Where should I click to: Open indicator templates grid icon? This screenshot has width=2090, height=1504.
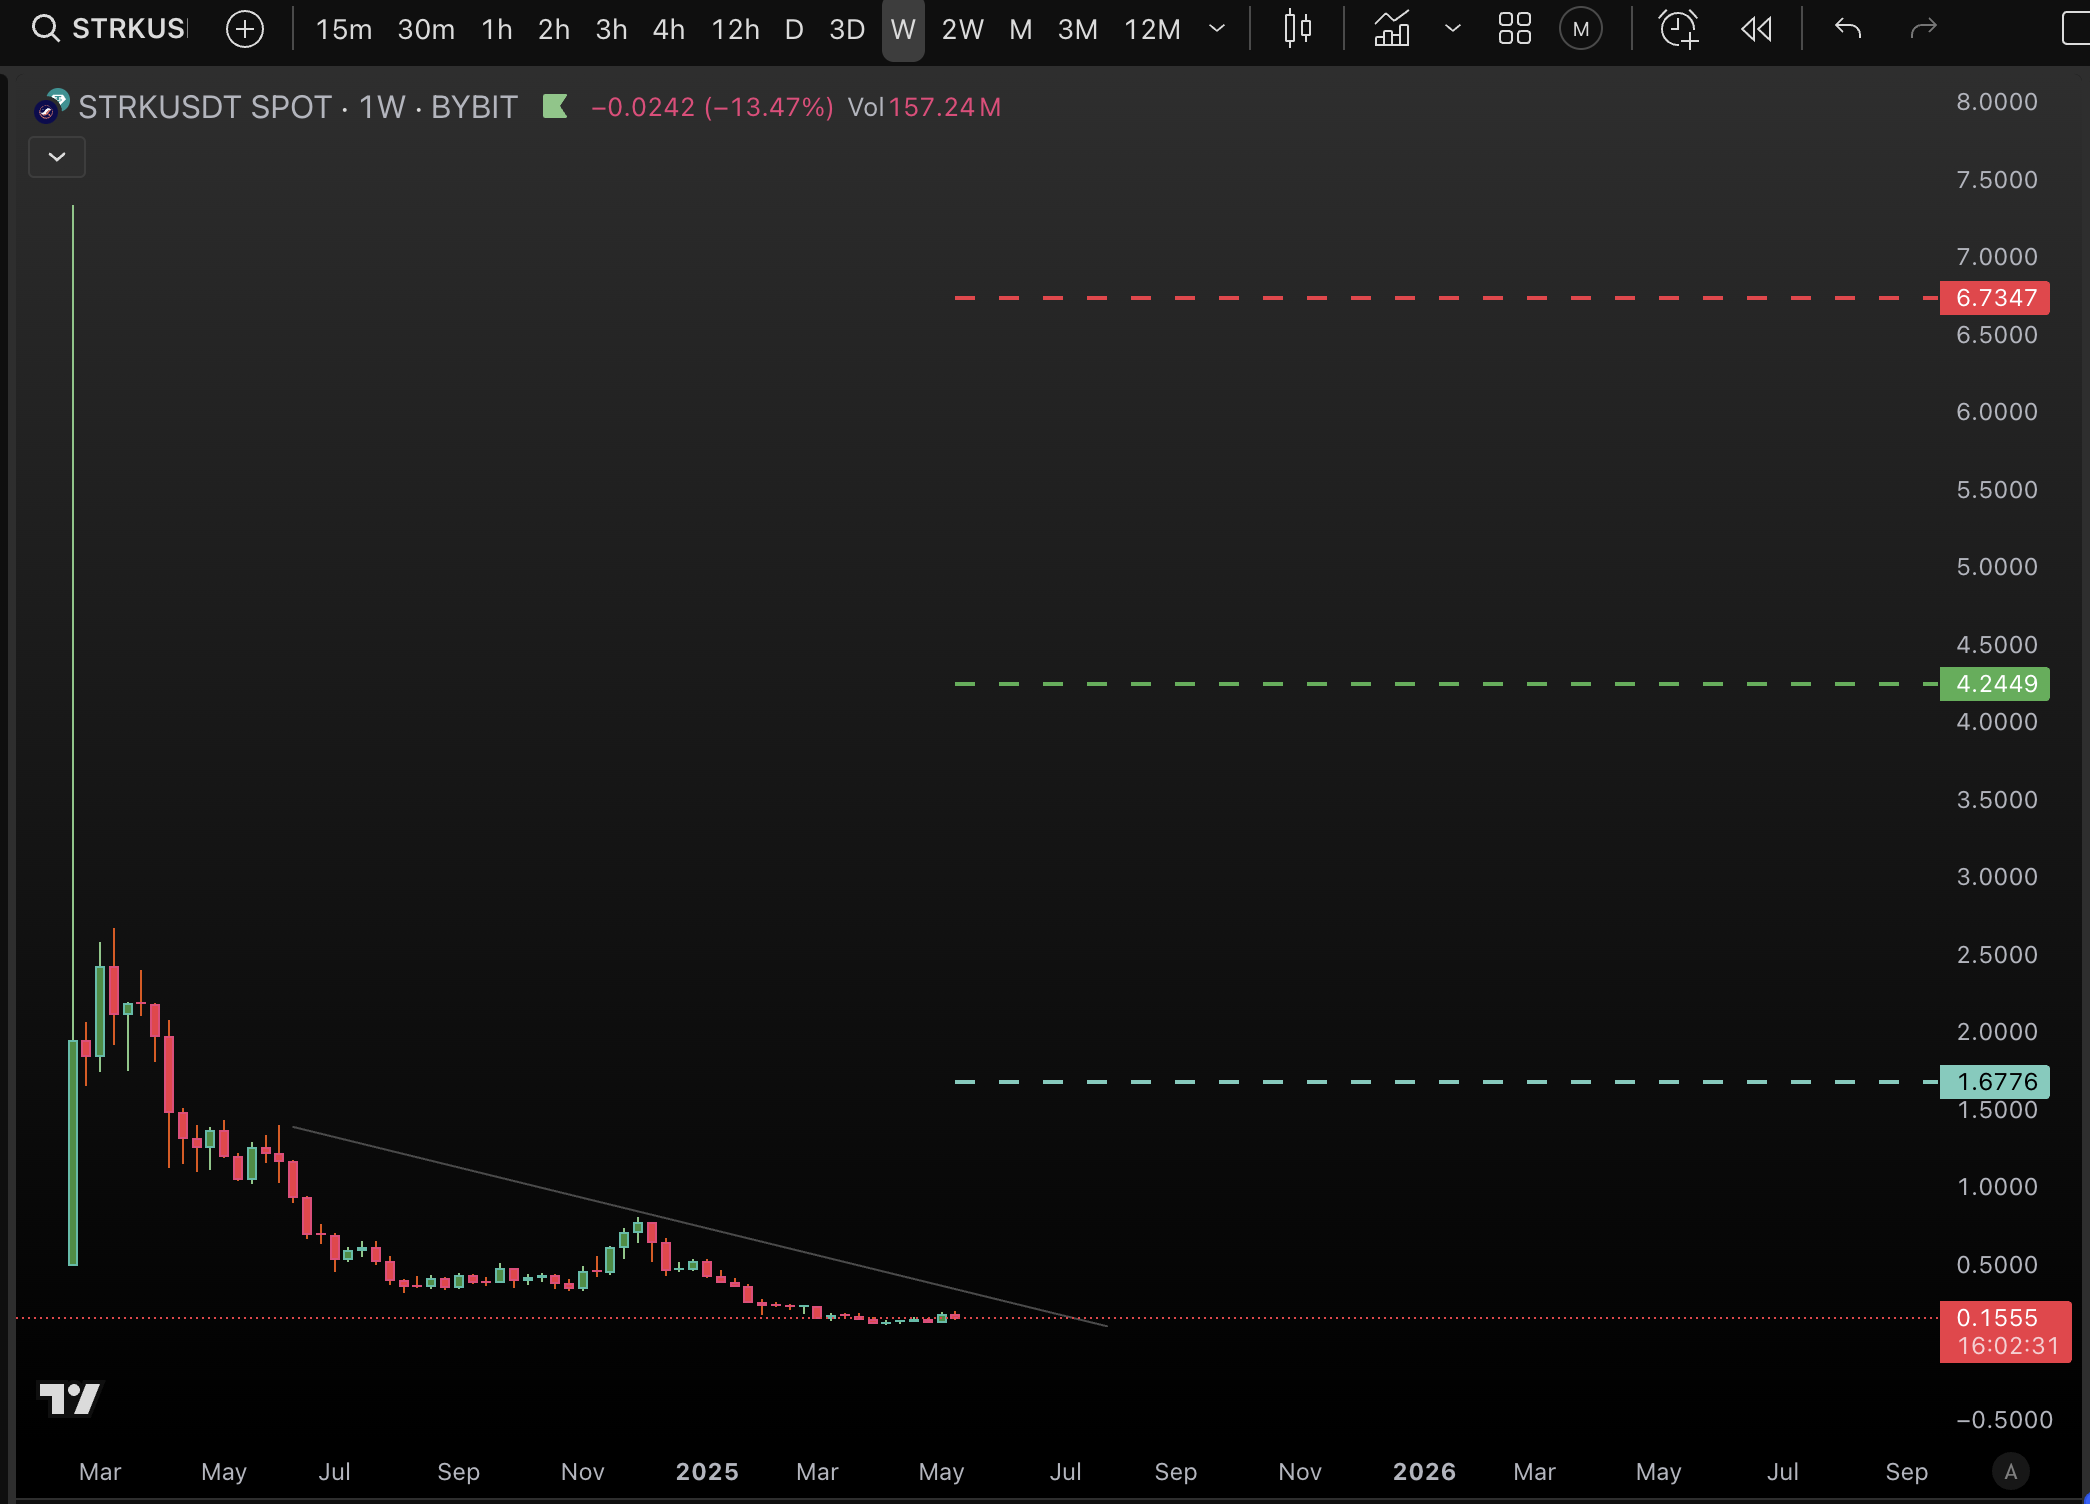click(1515, 29)
